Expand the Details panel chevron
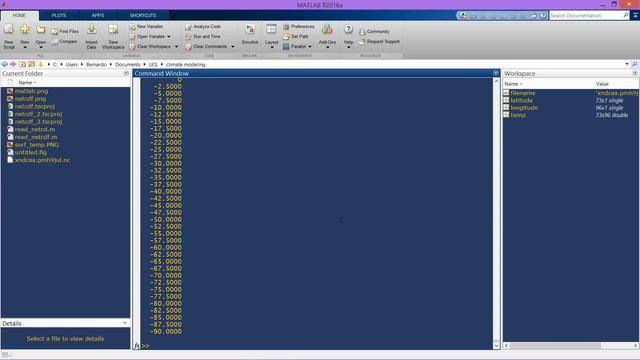 [125, 323]
